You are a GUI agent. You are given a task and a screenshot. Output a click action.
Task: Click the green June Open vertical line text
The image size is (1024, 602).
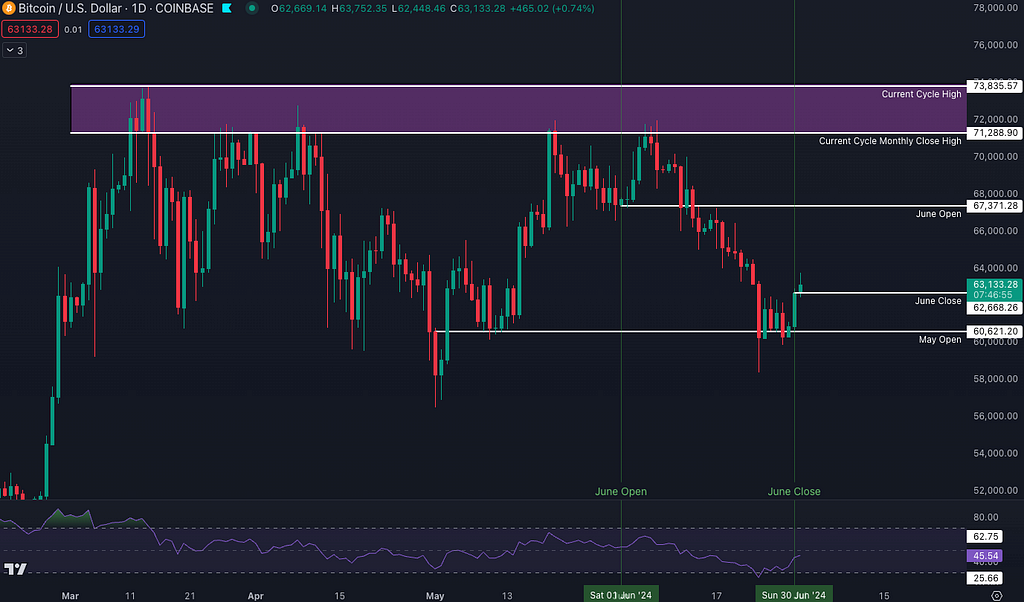[x=620, y=492]
